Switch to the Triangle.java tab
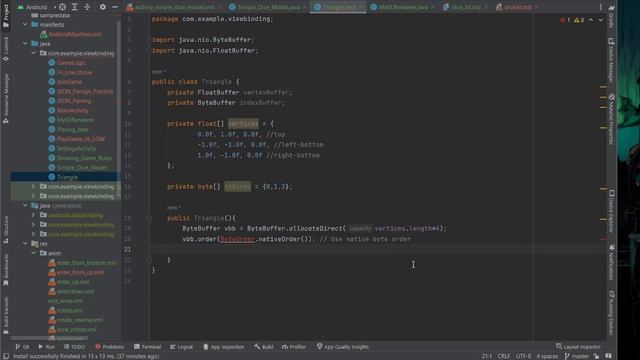Screen dimensions: 640x360 338,7
